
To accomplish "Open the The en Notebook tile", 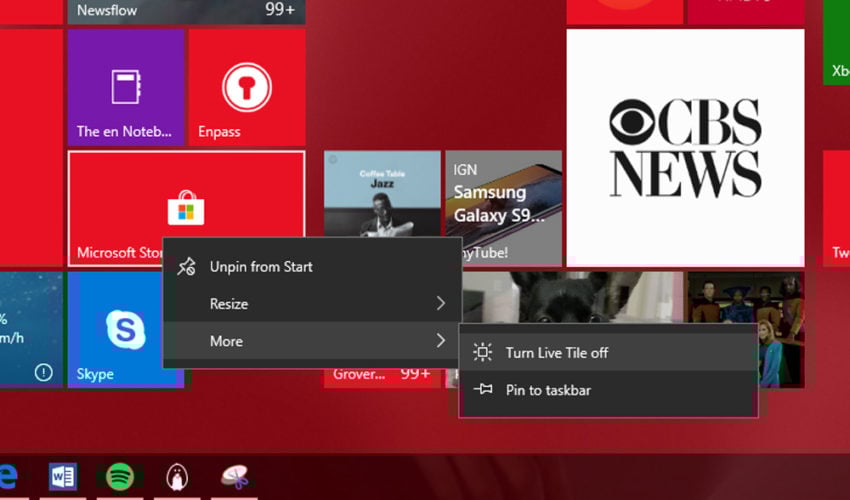I will 126,87.
